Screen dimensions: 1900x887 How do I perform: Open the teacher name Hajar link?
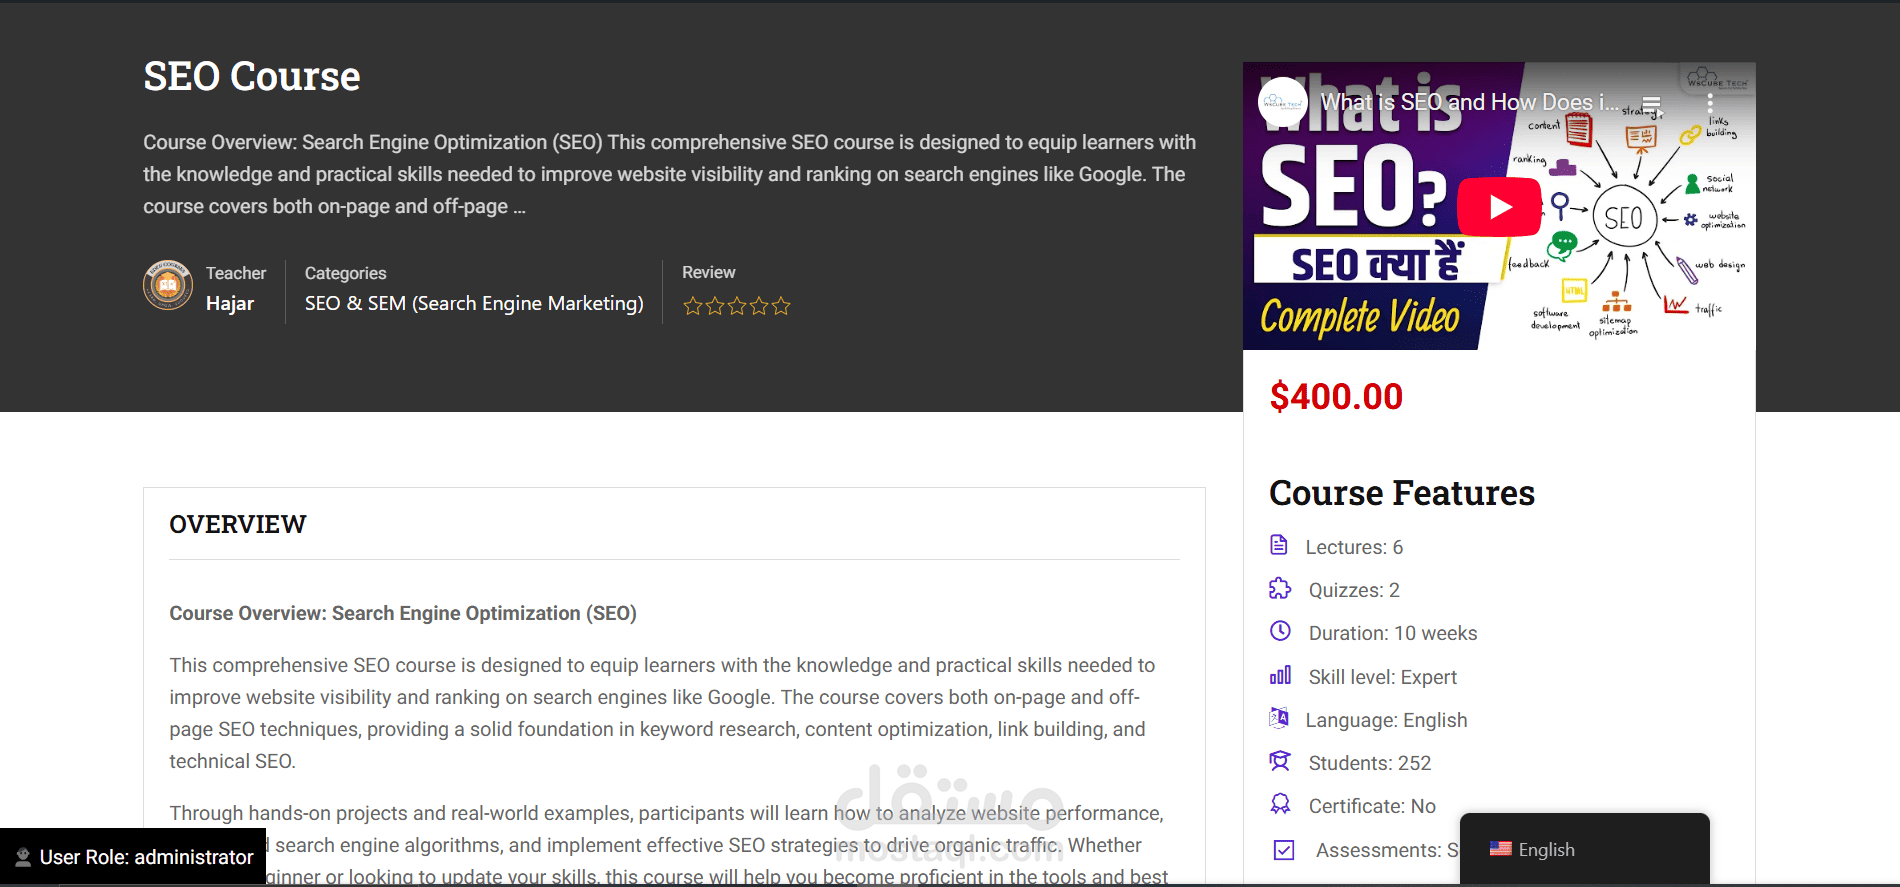(x=230, y=303)
